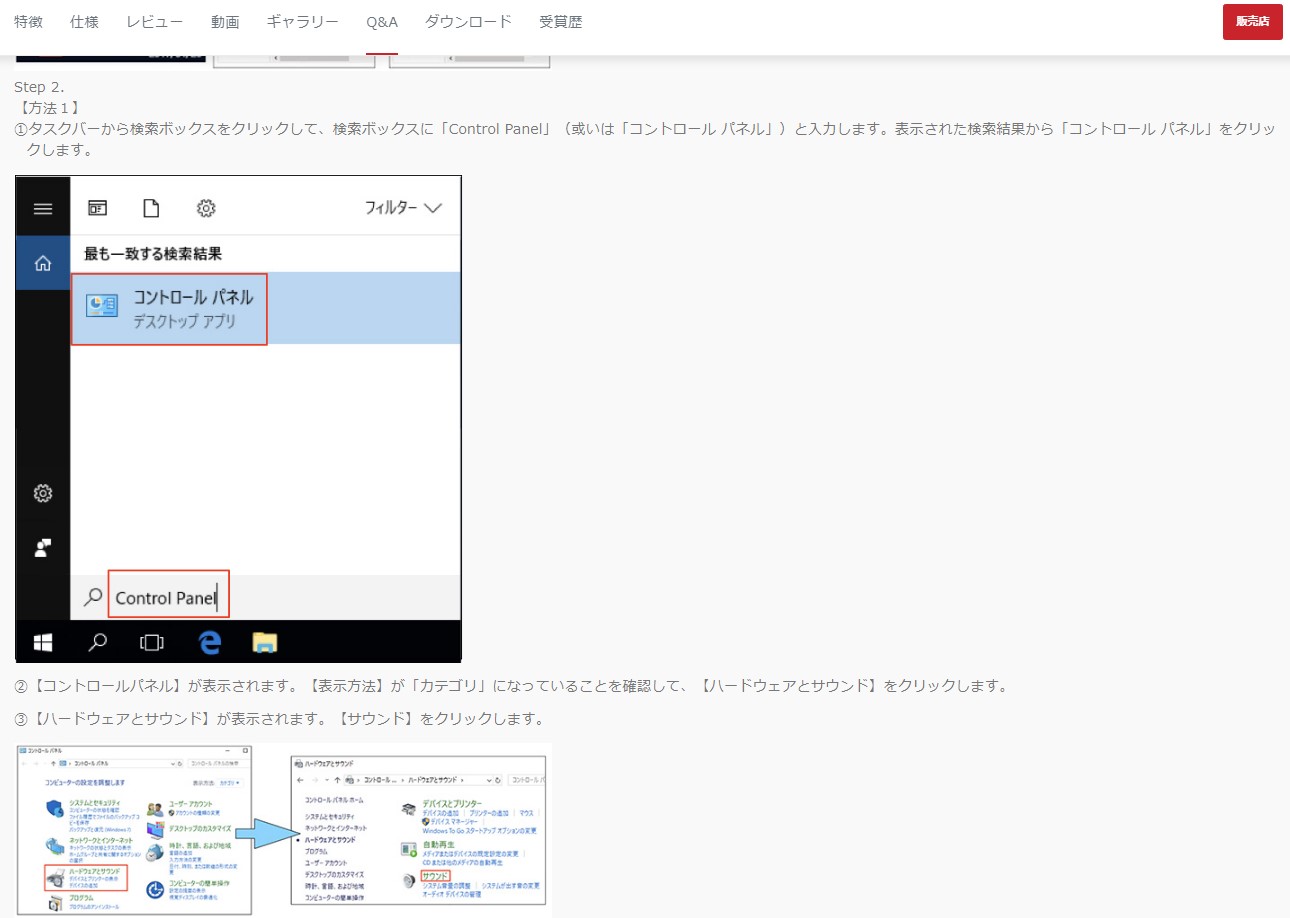The height and width of the screenshot is (918, 1290).
Task: Open the 動画 tab
Action: point(225,21)
